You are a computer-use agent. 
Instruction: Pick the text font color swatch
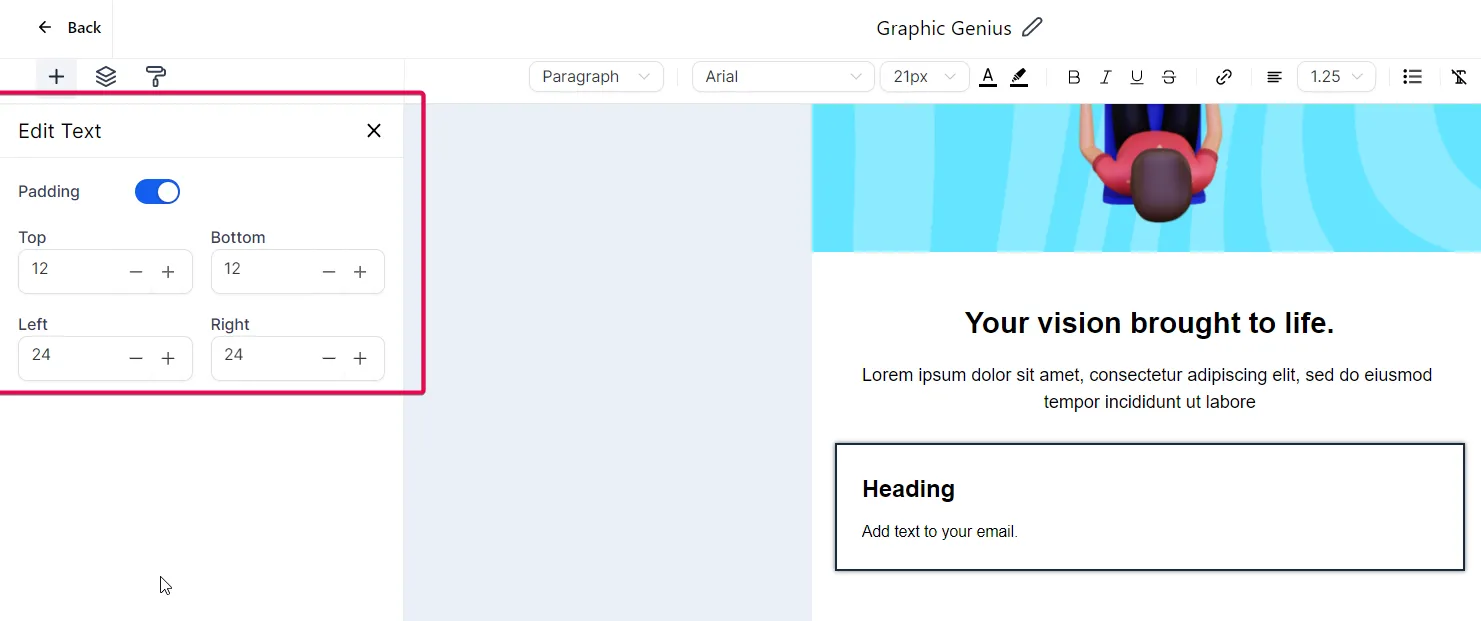pyautogui.click(x=988, y=77)
